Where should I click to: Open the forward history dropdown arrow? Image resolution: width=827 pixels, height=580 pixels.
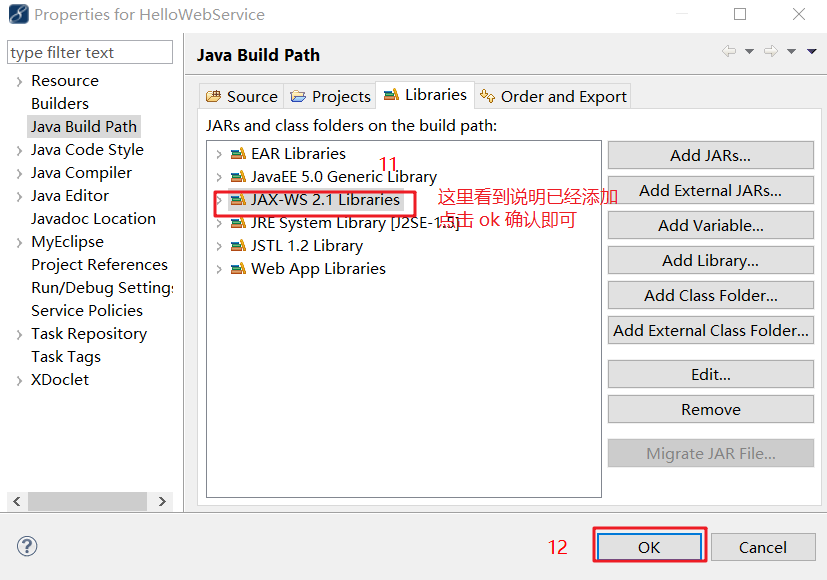[x=791, y=51]
